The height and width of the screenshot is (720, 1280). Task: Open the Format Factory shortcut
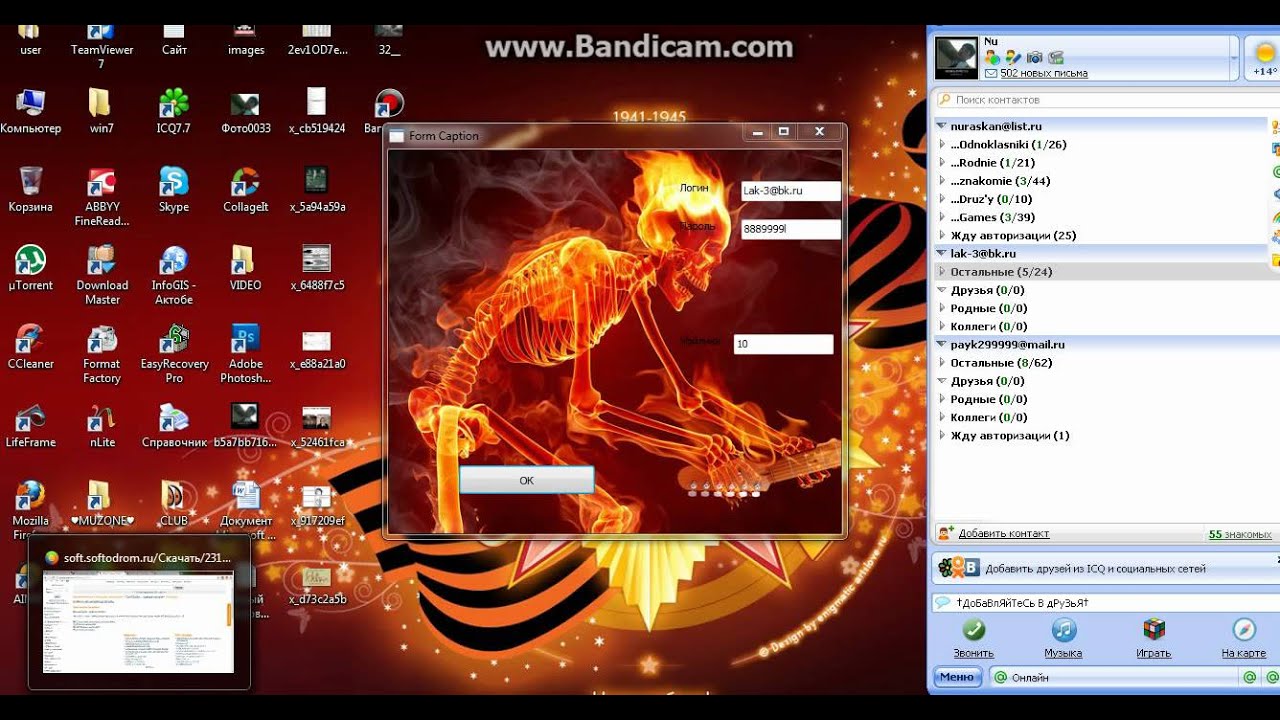102,353
